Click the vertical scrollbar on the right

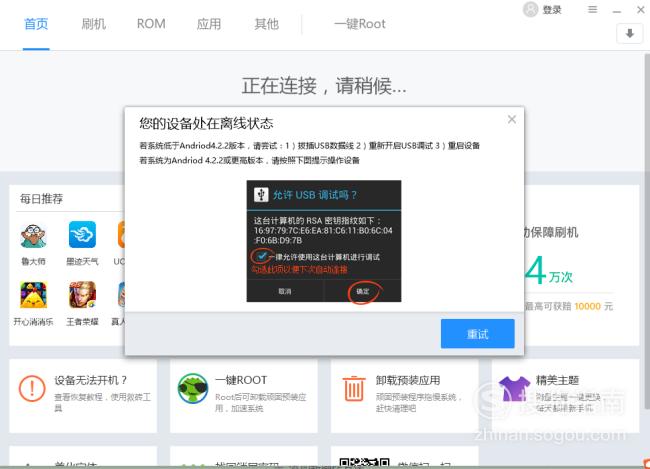647,232
